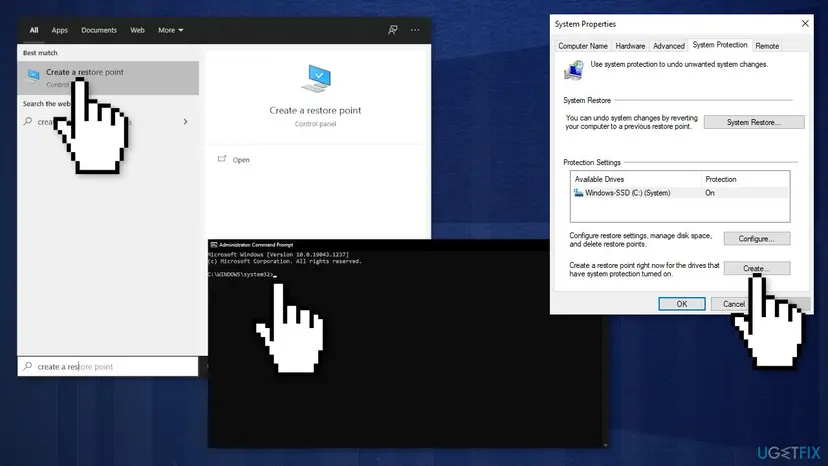Open the Advanced tab
Screen dimensions: 828x466
pyautogui.click(x=669, y=46)
